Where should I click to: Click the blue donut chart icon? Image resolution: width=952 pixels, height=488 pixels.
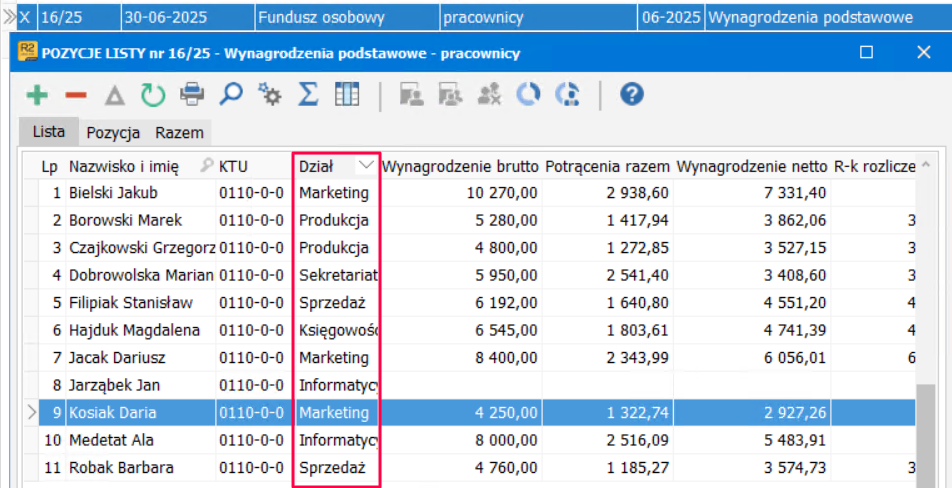528,95
